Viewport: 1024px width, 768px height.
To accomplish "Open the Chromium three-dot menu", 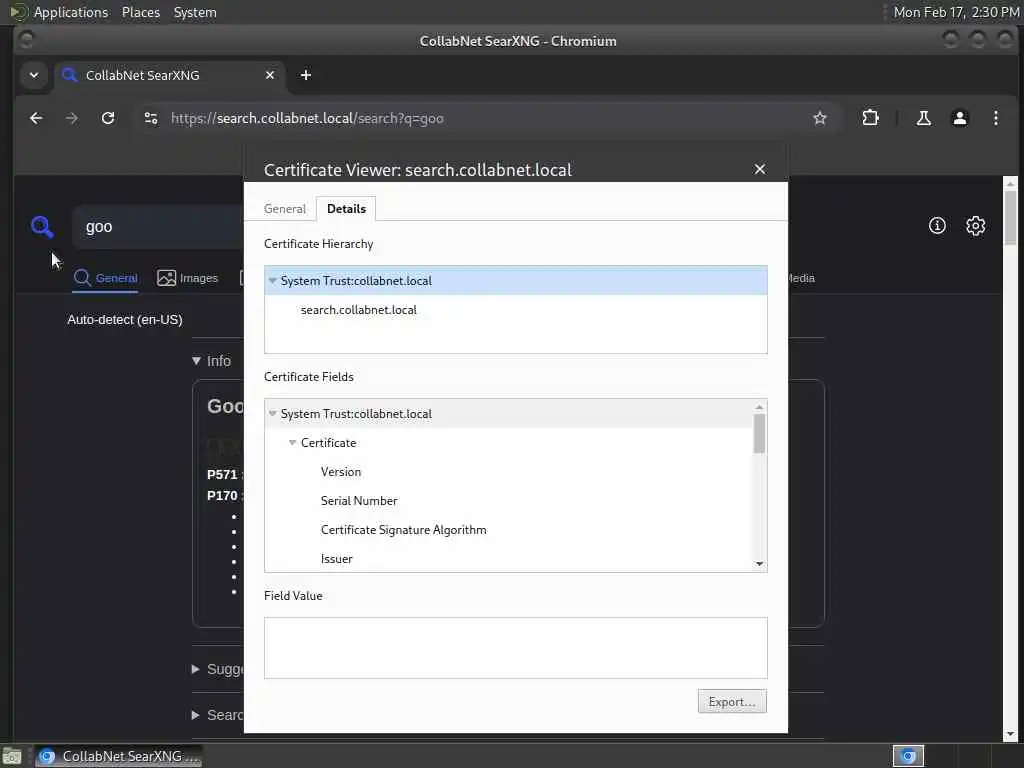I will point(995,118).
